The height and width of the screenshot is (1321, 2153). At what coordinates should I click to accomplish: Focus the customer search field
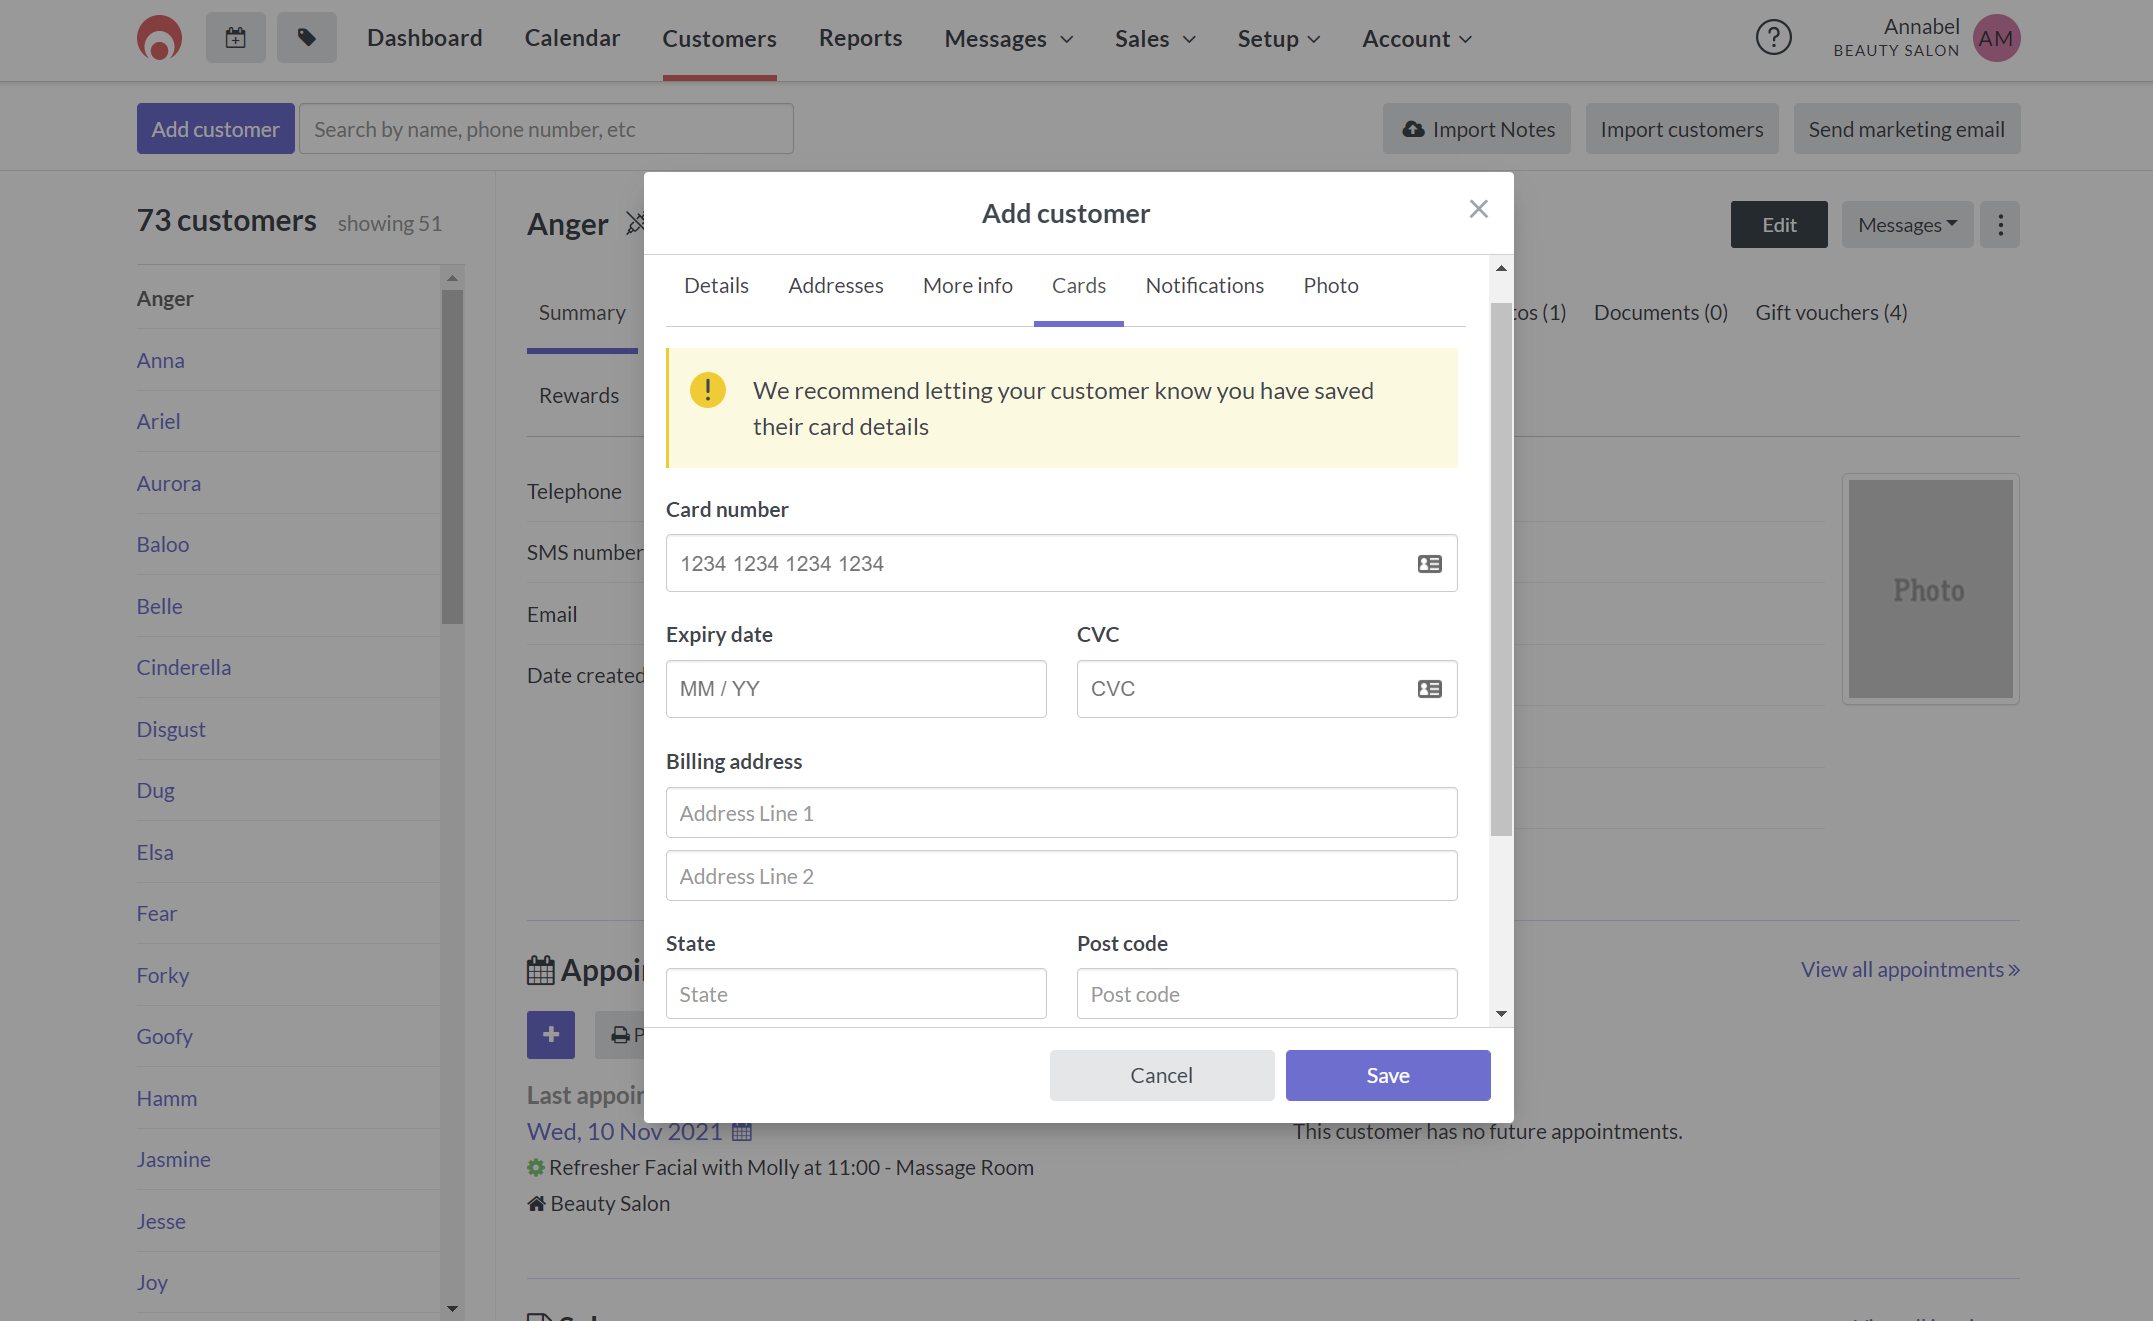(x=546, y=129)
